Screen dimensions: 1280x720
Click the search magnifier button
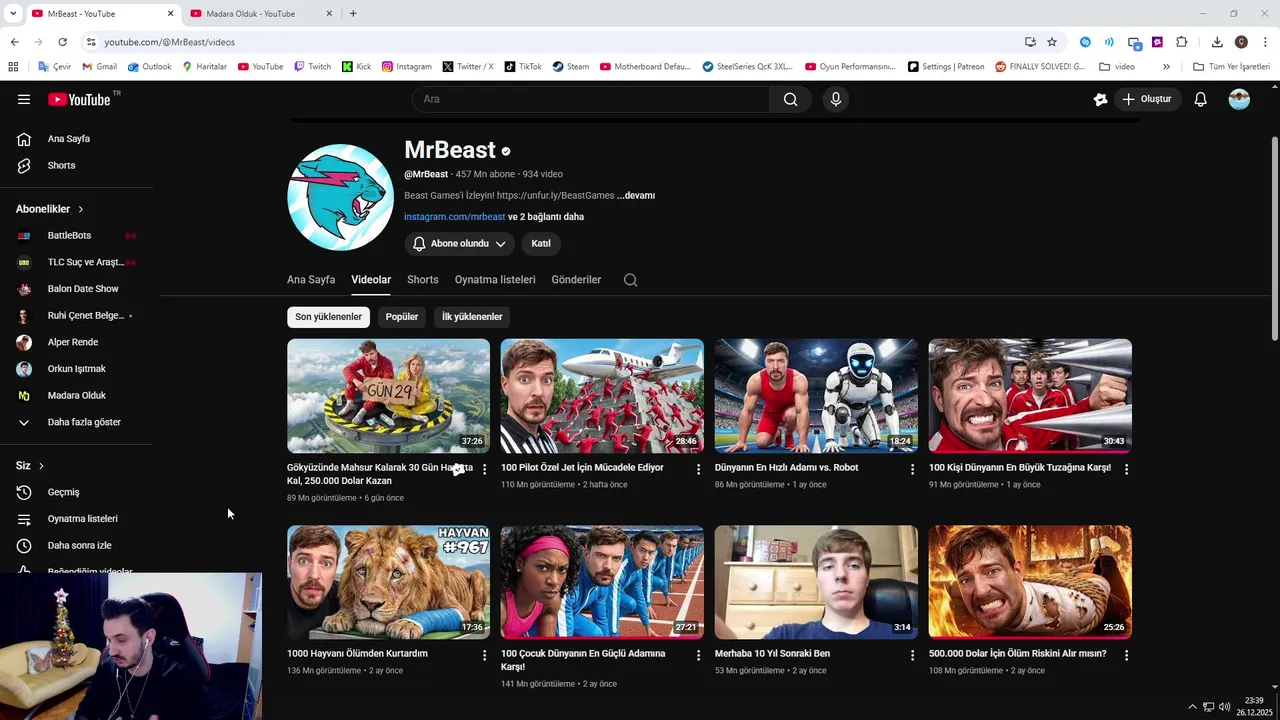(790, 99)
